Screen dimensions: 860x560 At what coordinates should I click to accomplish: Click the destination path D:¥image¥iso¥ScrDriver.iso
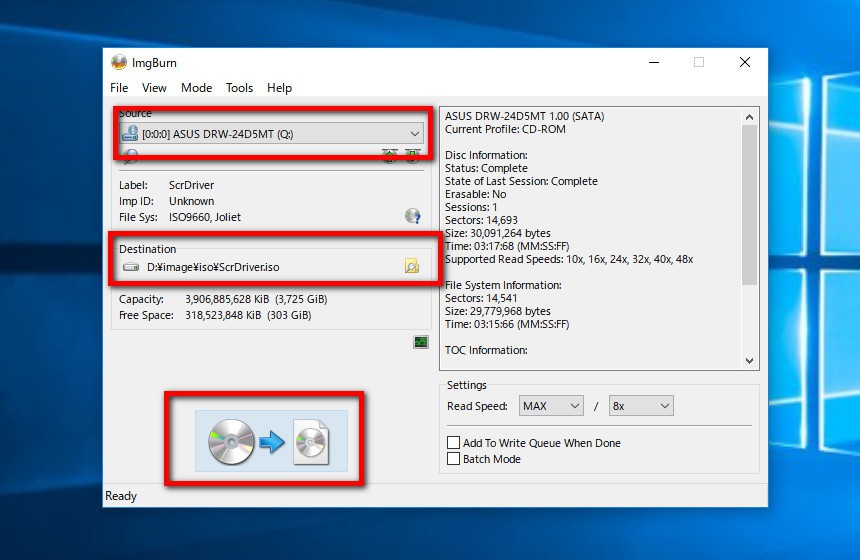point(213,267)
